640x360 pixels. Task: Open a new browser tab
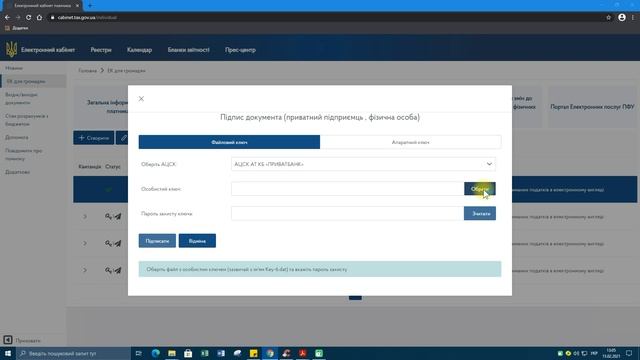(90, 6)
